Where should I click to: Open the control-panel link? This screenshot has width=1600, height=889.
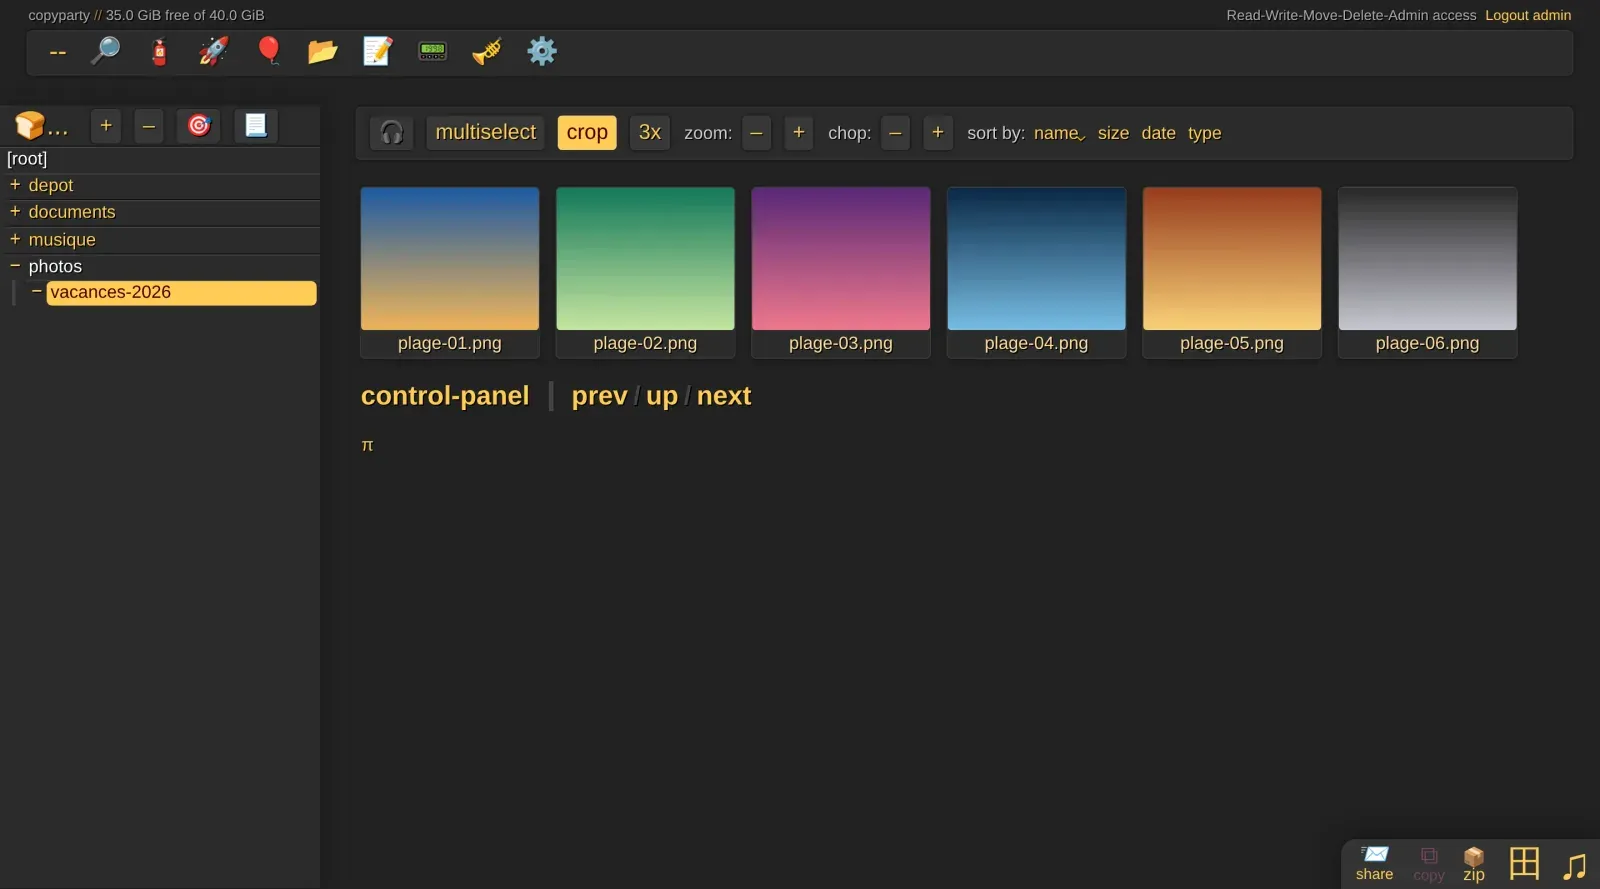(445, 396)
